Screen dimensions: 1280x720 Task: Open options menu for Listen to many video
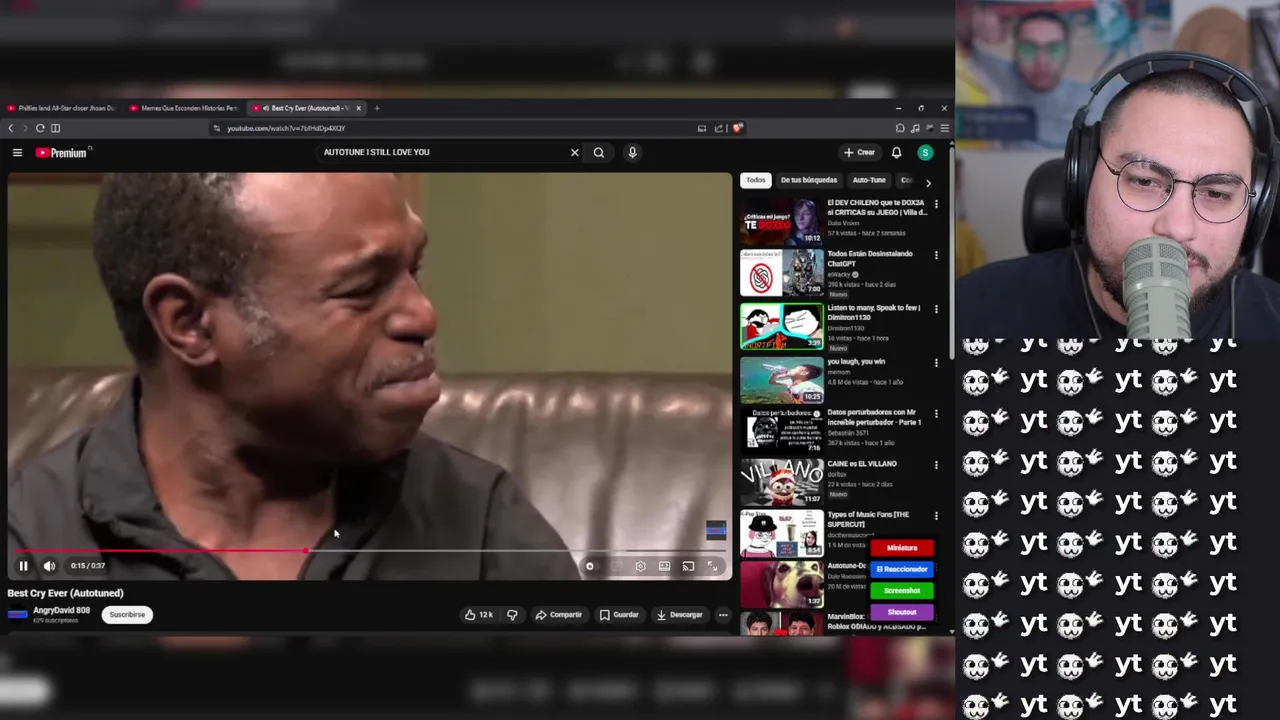936,309
